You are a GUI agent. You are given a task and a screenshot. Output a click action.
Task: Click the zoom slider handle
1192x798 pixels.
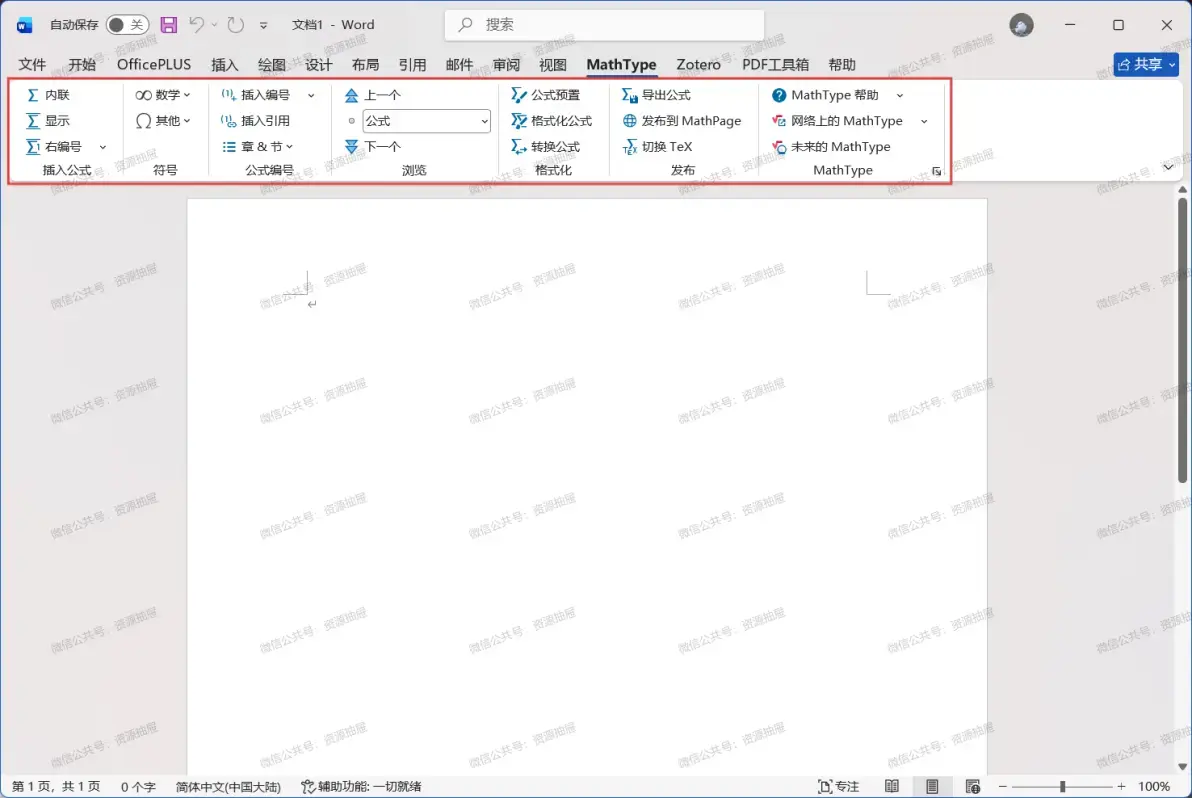pos(1063,787)
